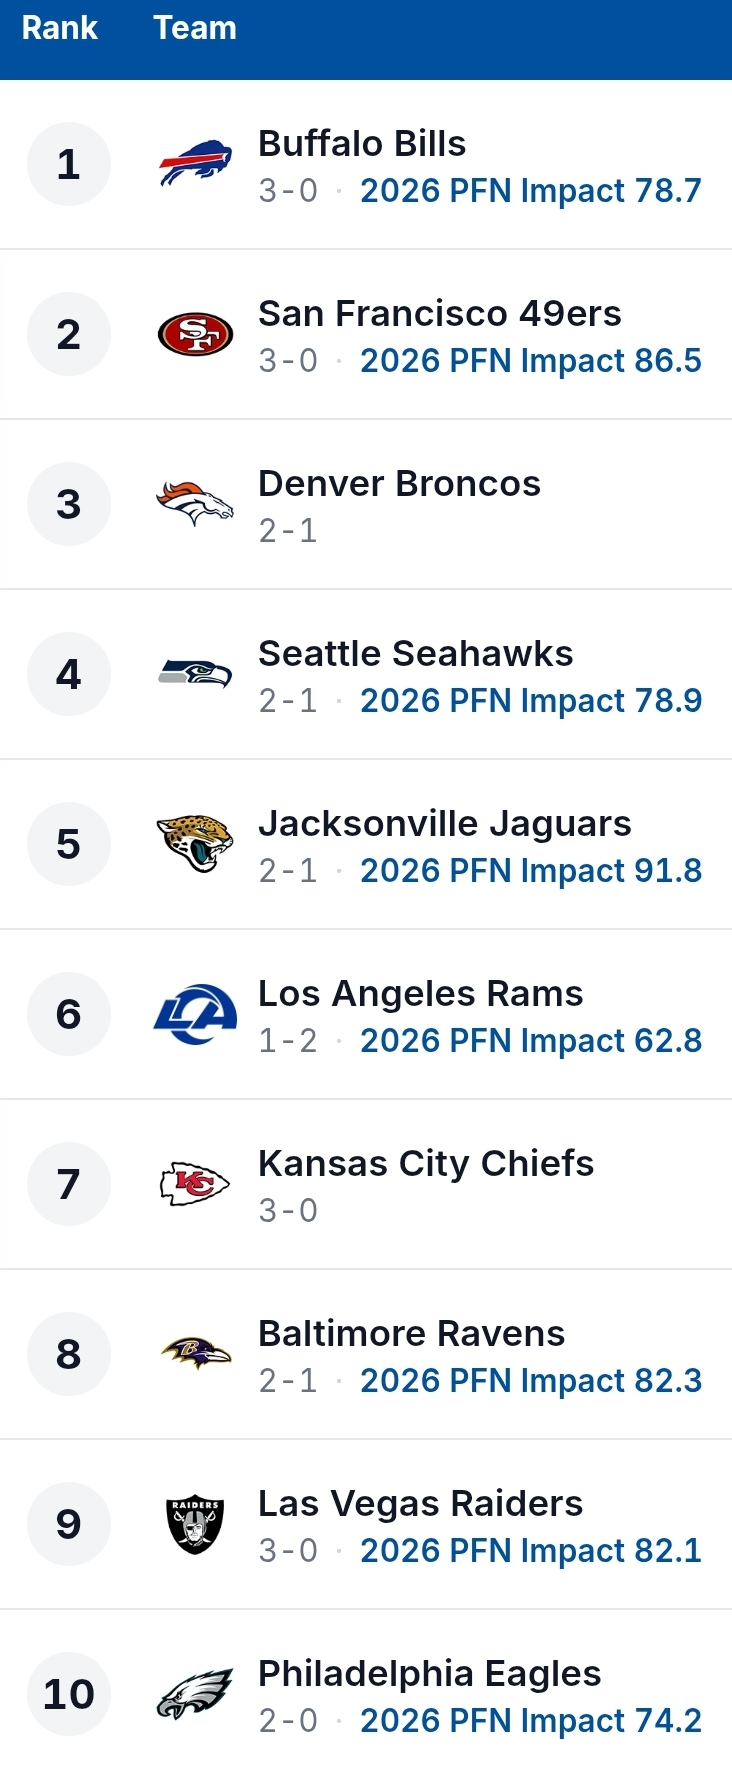This screenshot has height=1774, width=732.
Task: Click the Seattle Seahawks logo
Action: coord(195,674)
